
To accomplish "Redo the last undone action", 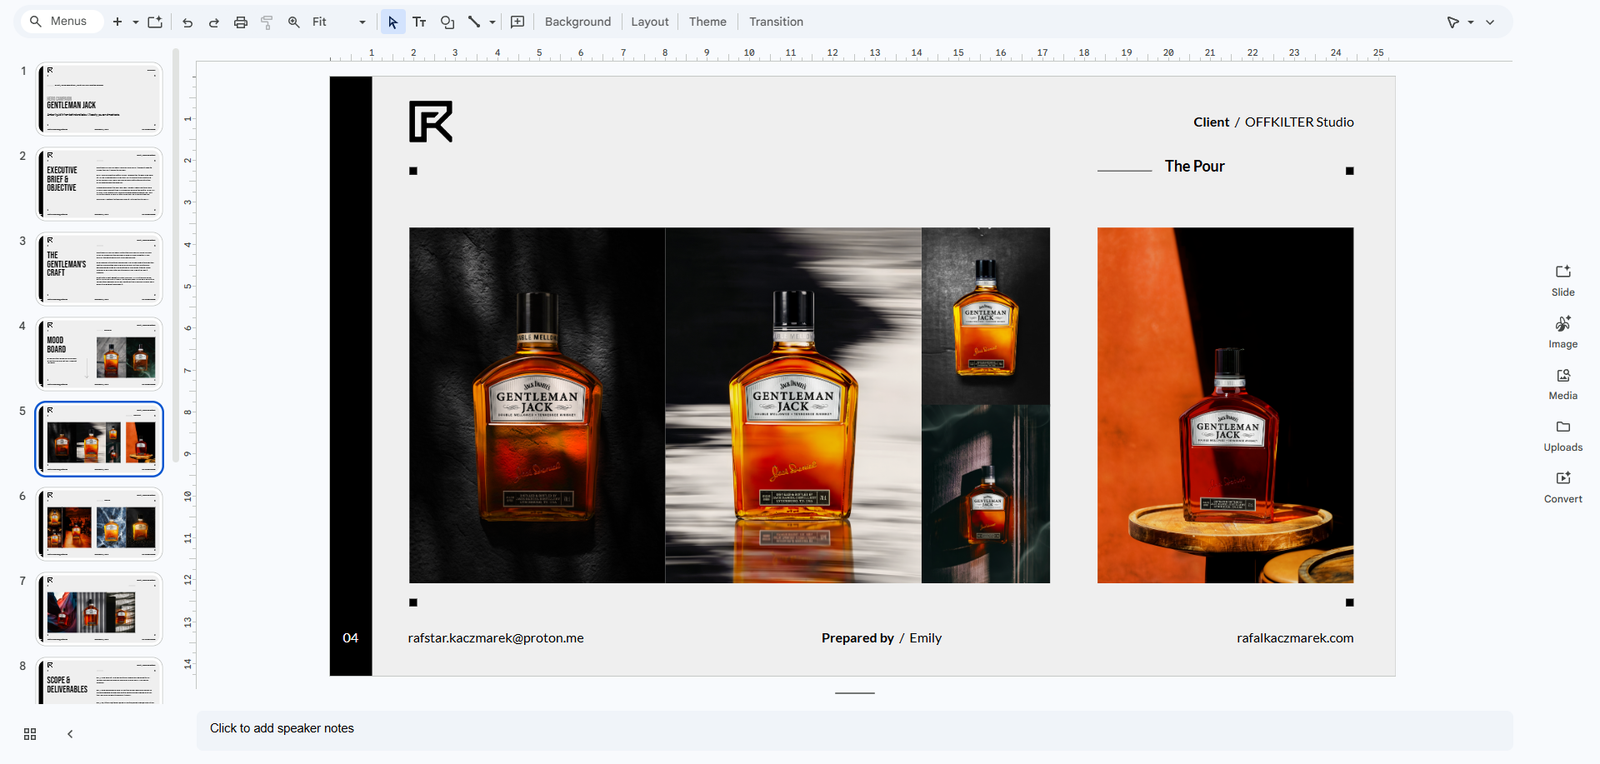I will coord(213,22).
